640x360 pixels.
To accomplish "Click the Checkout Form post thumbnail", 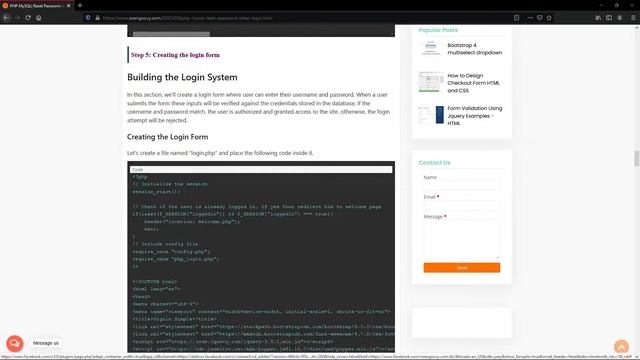I will [x=431, y=82].
